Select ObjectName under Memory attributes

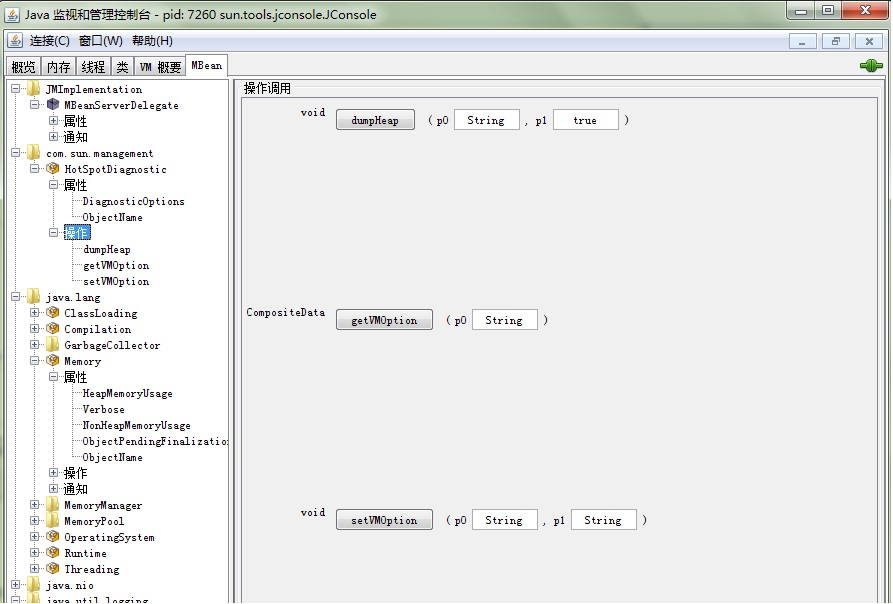112,457
